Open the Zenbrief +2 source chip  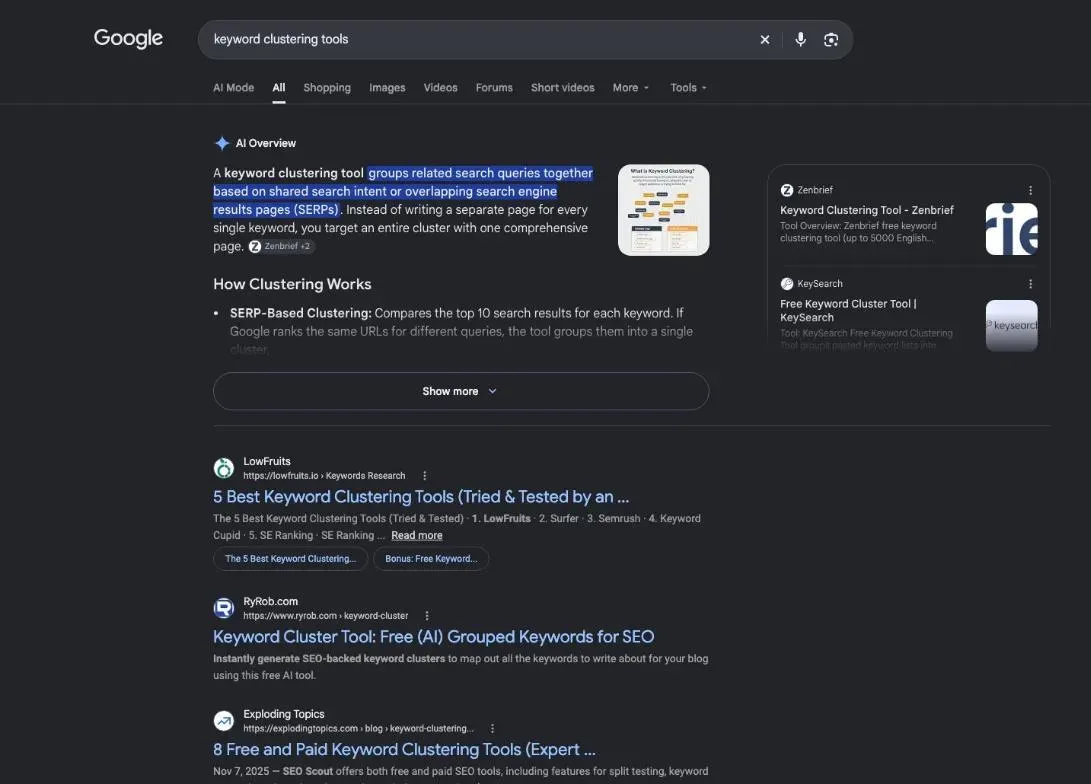[x=281, y=246]
